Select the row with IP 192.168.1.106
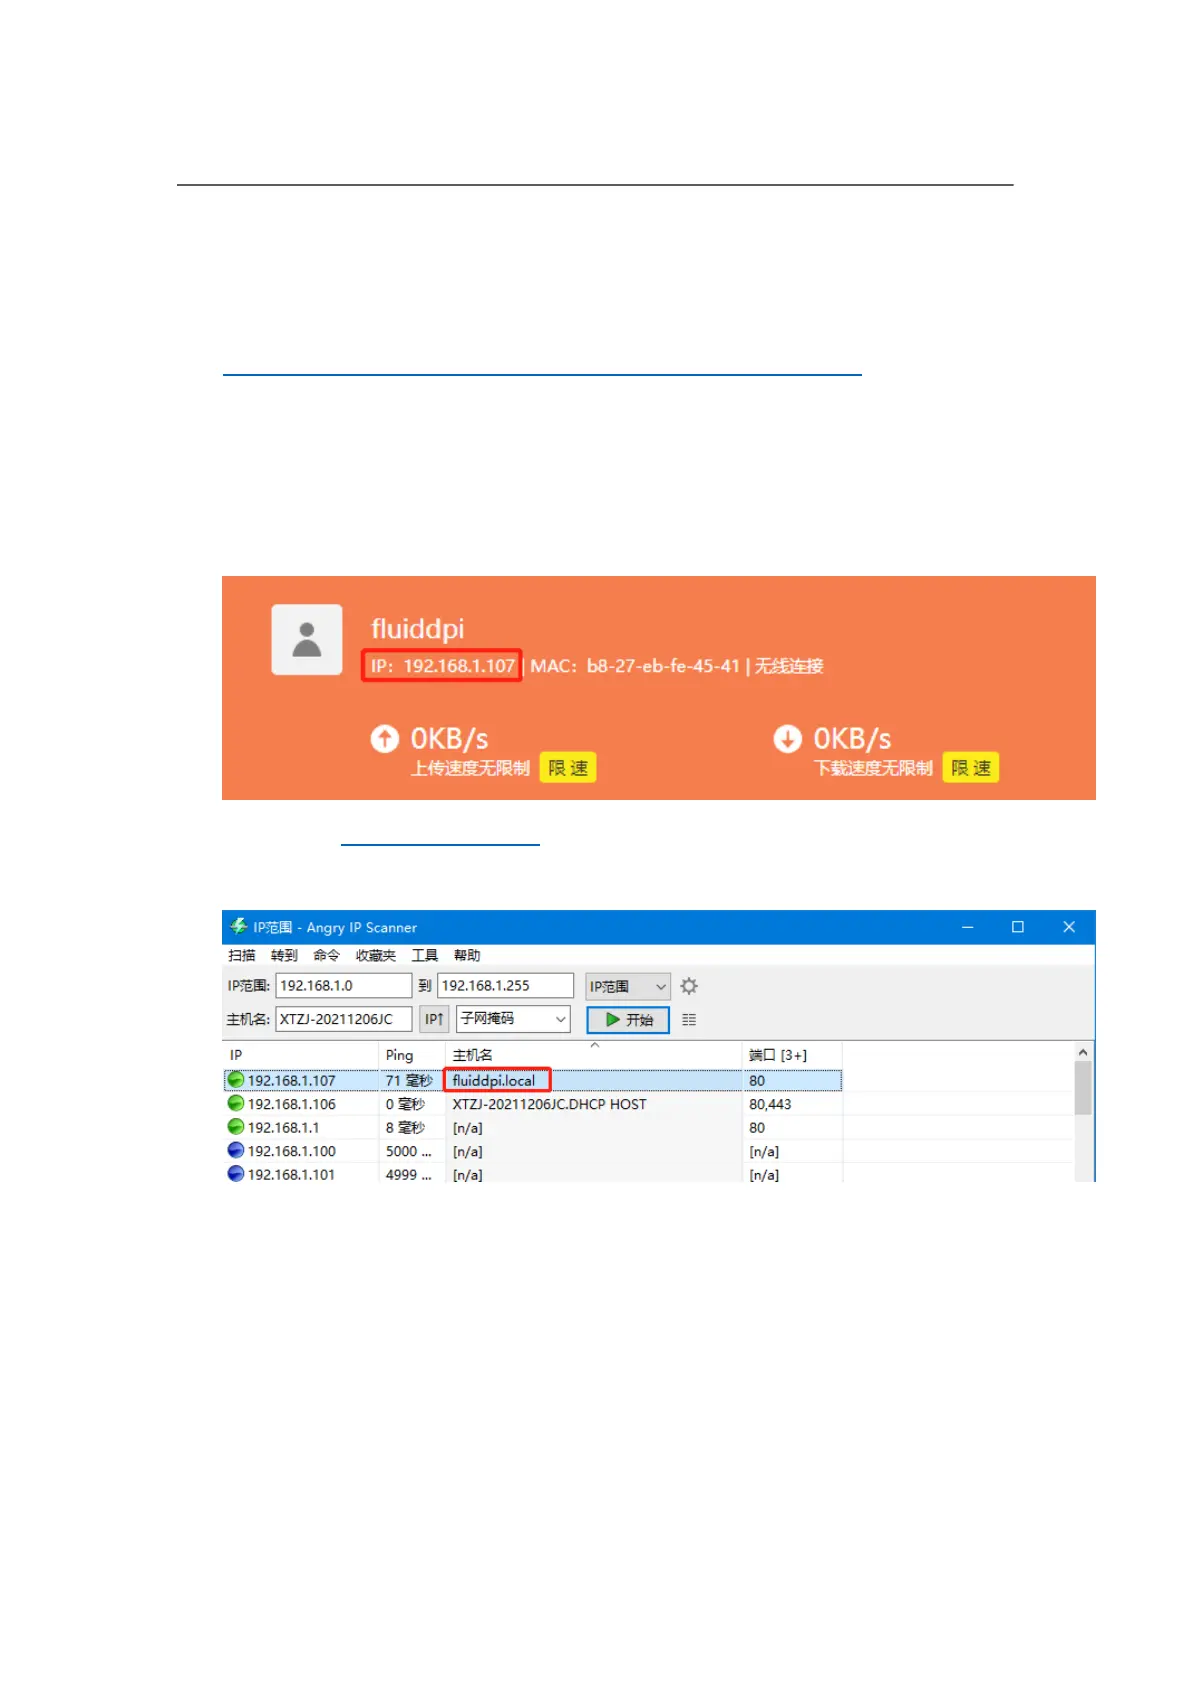1191x1684 pixels. pyautogui.click(x=532, y=1103)
